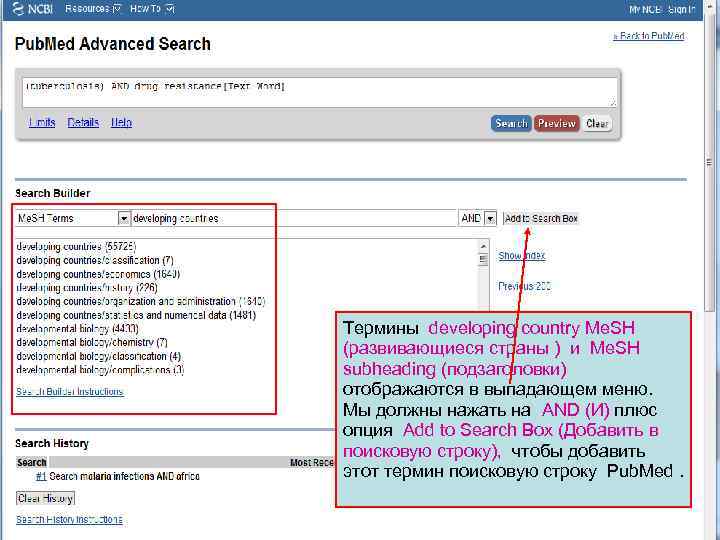Open the Limits link
The width and height of the screenshot is (720, 540).
pyautogui.click(x=42, y=123)
